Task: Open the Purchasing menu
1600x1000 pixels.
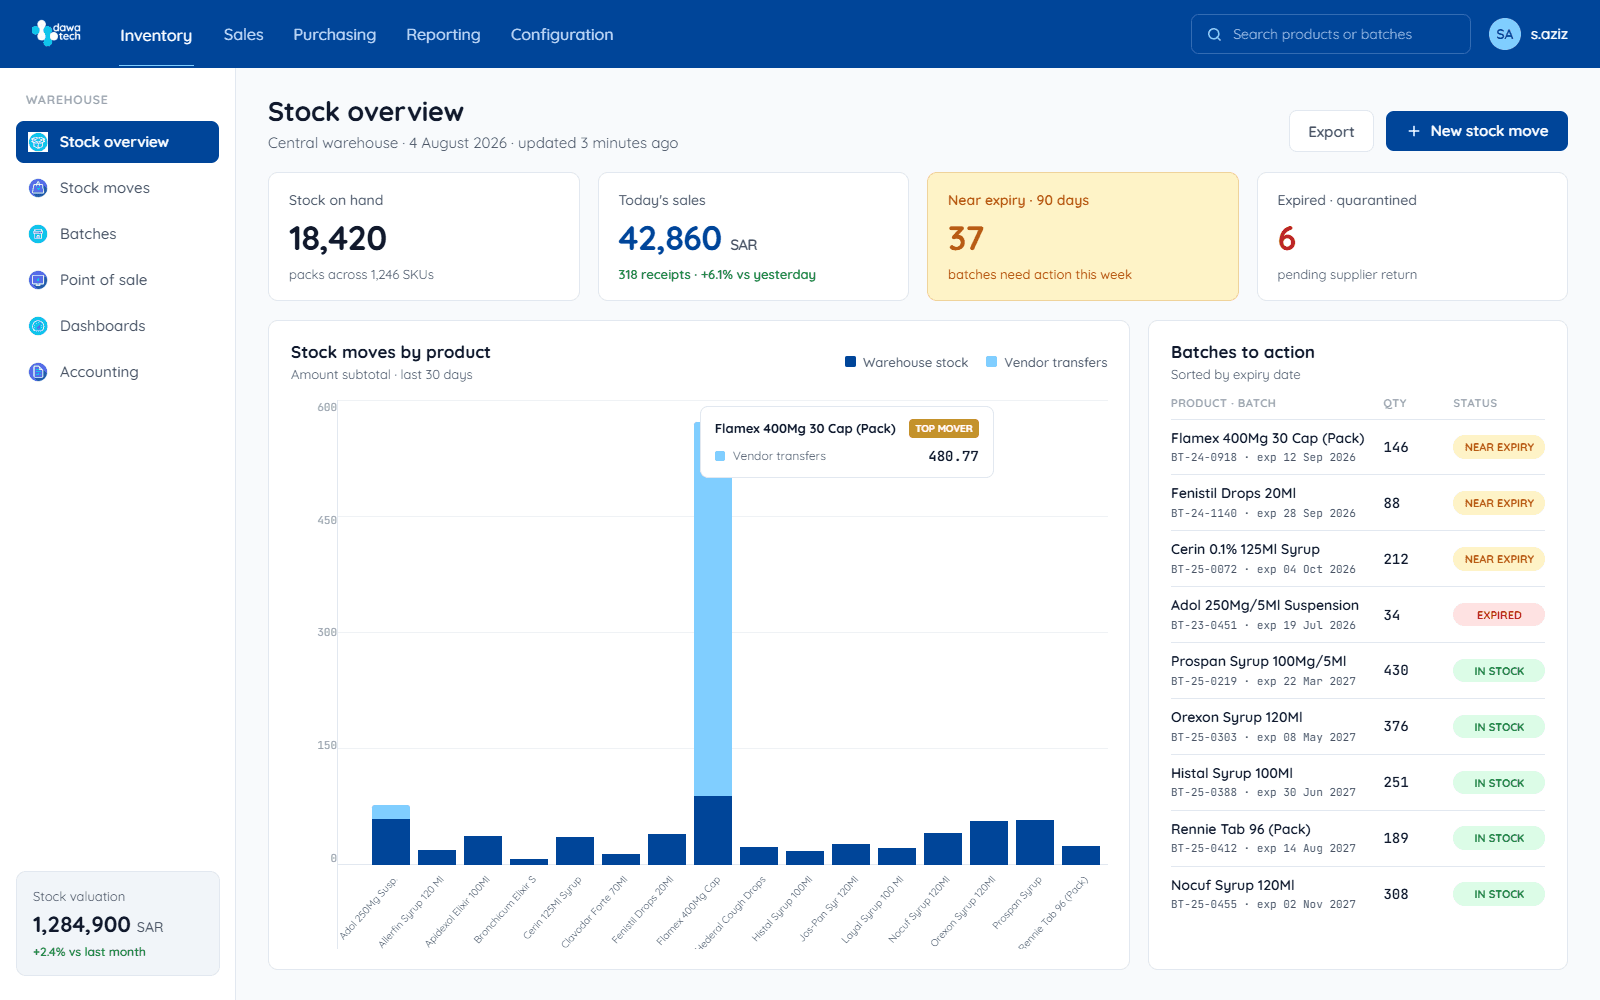Action: (x=335, y=34)
